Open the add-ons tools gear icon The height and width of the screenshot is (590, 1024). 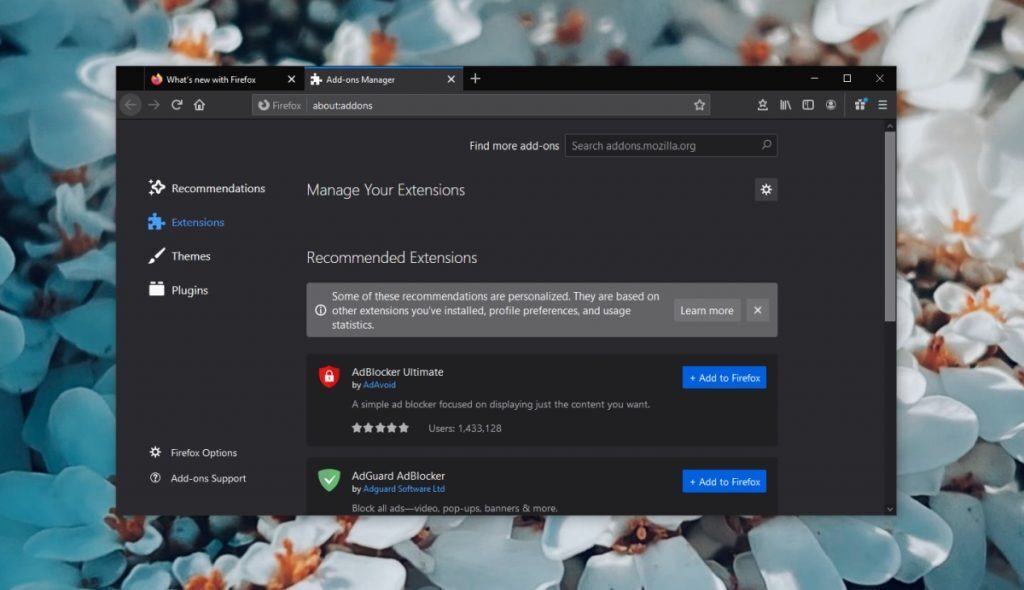pyautogui.click(x=766, y=189)
